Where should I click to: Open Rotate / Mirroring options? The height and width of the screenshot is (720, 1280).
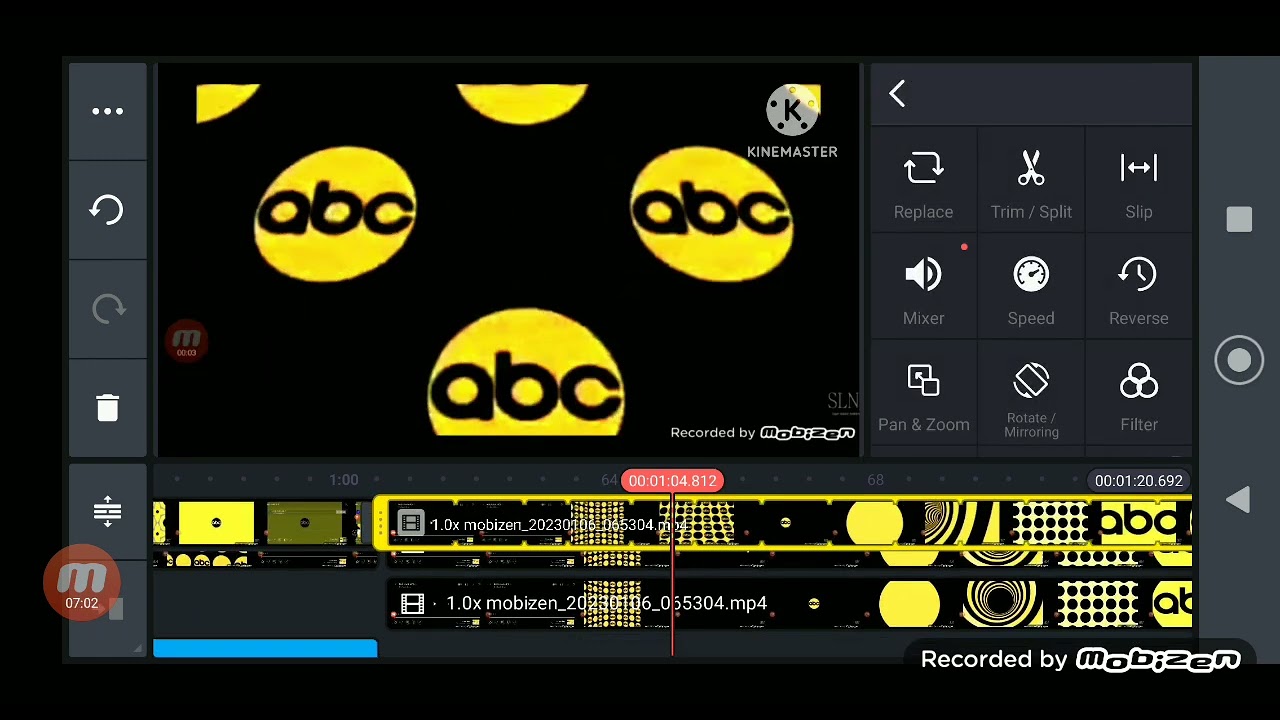coord(1031,397)
